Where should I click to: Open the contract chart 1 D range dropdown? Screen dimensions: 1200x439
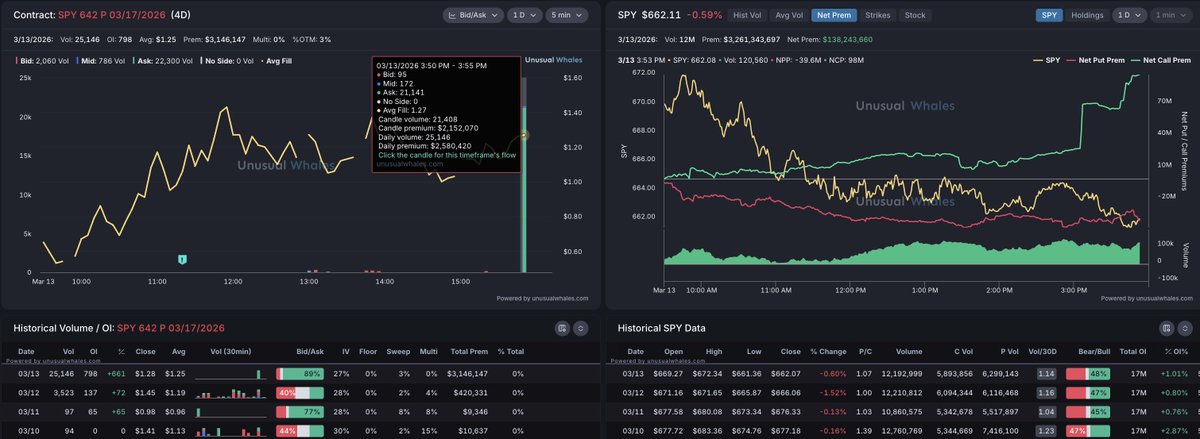tap(525, 15)
